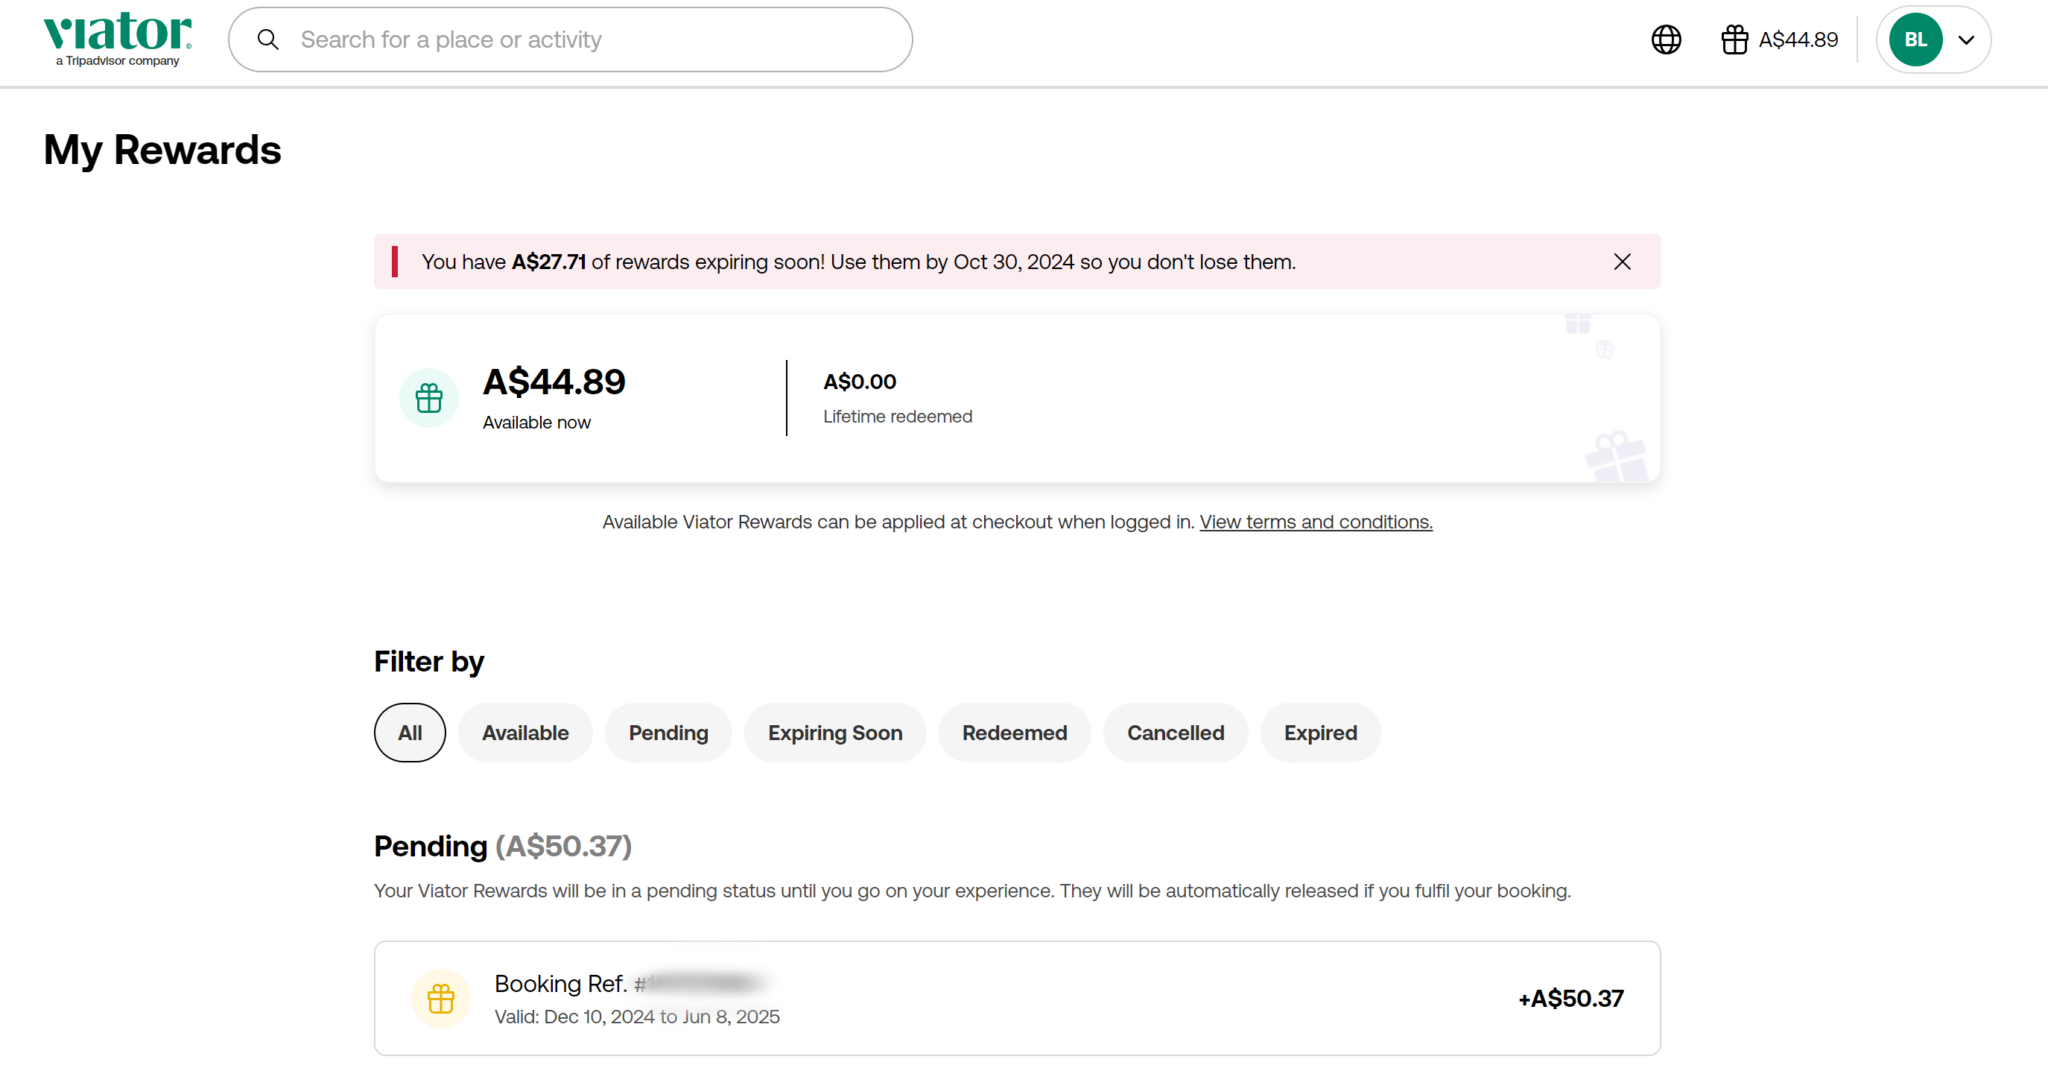The width and height of the screenshot is (2048, 1071).
Task: Show Expiring Soon rewards
Action: pyautogui.click(x=835, y=733)
